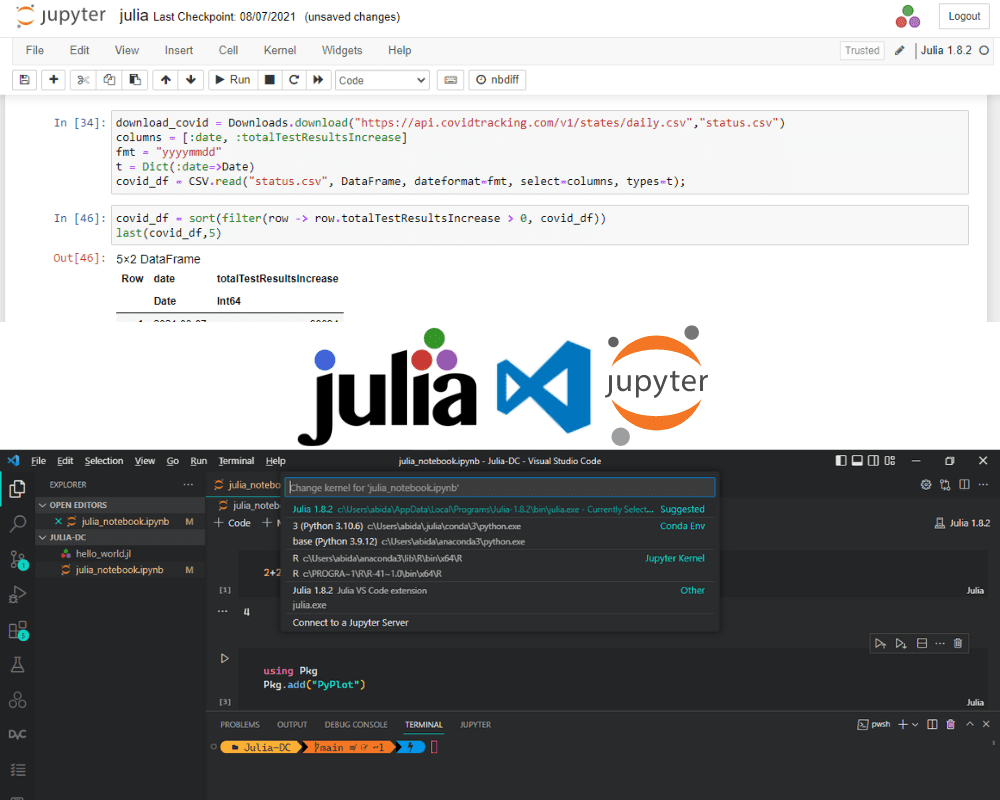
Task: Split the cell using the cell toolbar icon
Action: [x=922, y=643]
